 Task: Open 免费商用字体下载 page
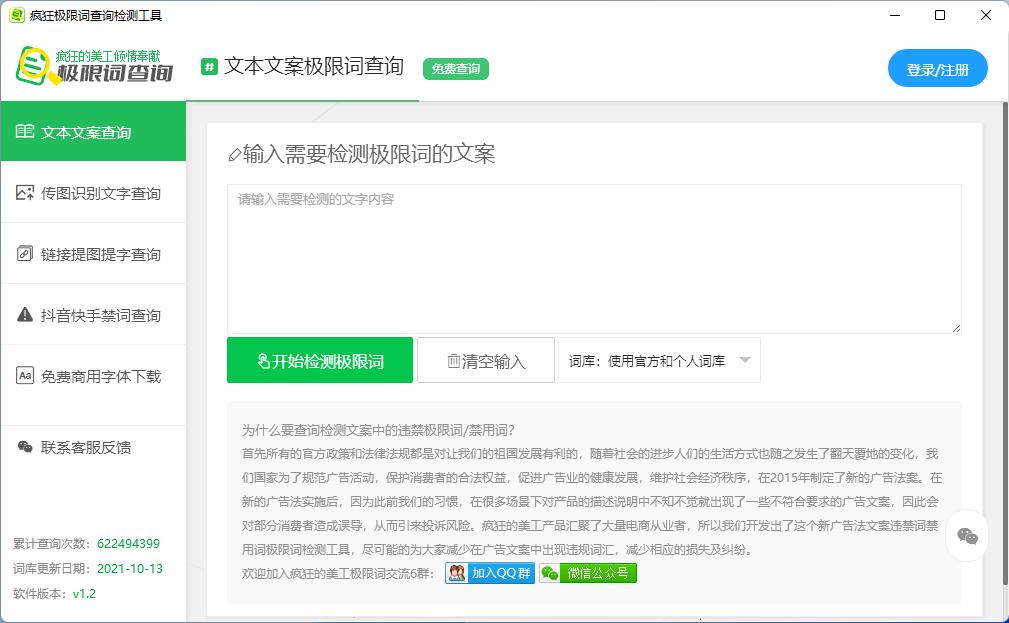93,376
